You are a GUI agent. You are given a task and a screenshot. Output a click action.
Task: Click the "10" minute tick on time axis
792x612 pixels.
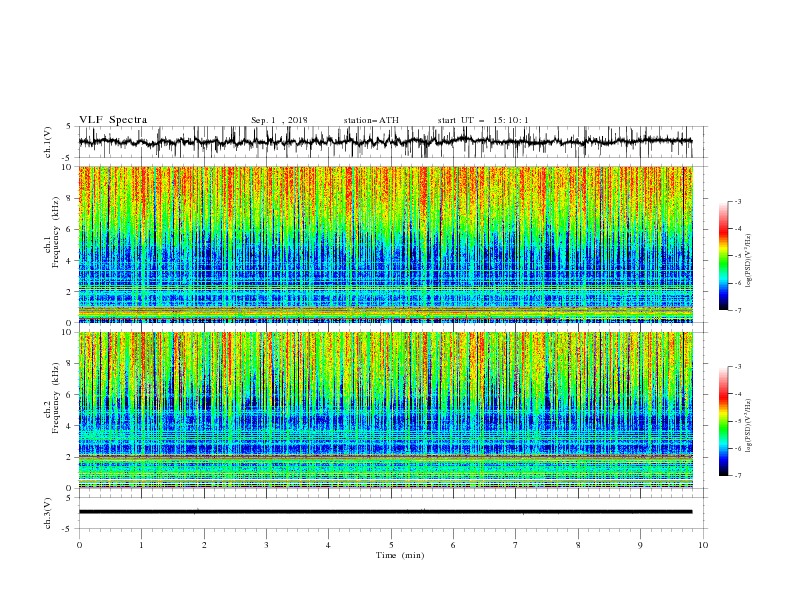point(703,545)
